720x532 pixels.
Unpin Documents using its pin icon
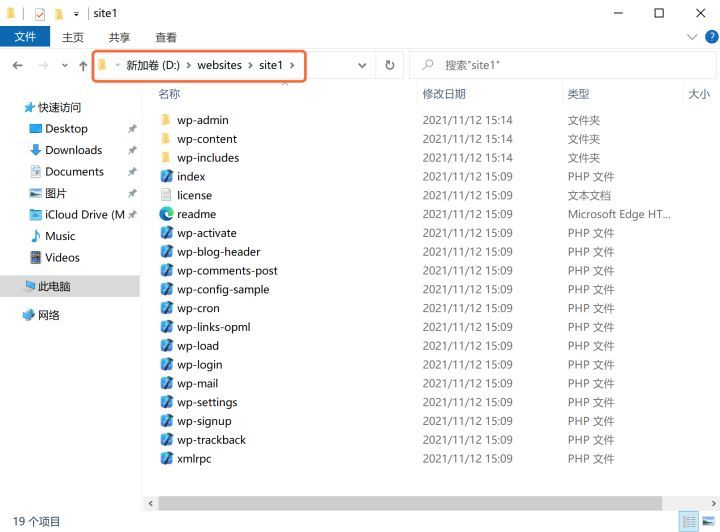(x=132, y=172)
